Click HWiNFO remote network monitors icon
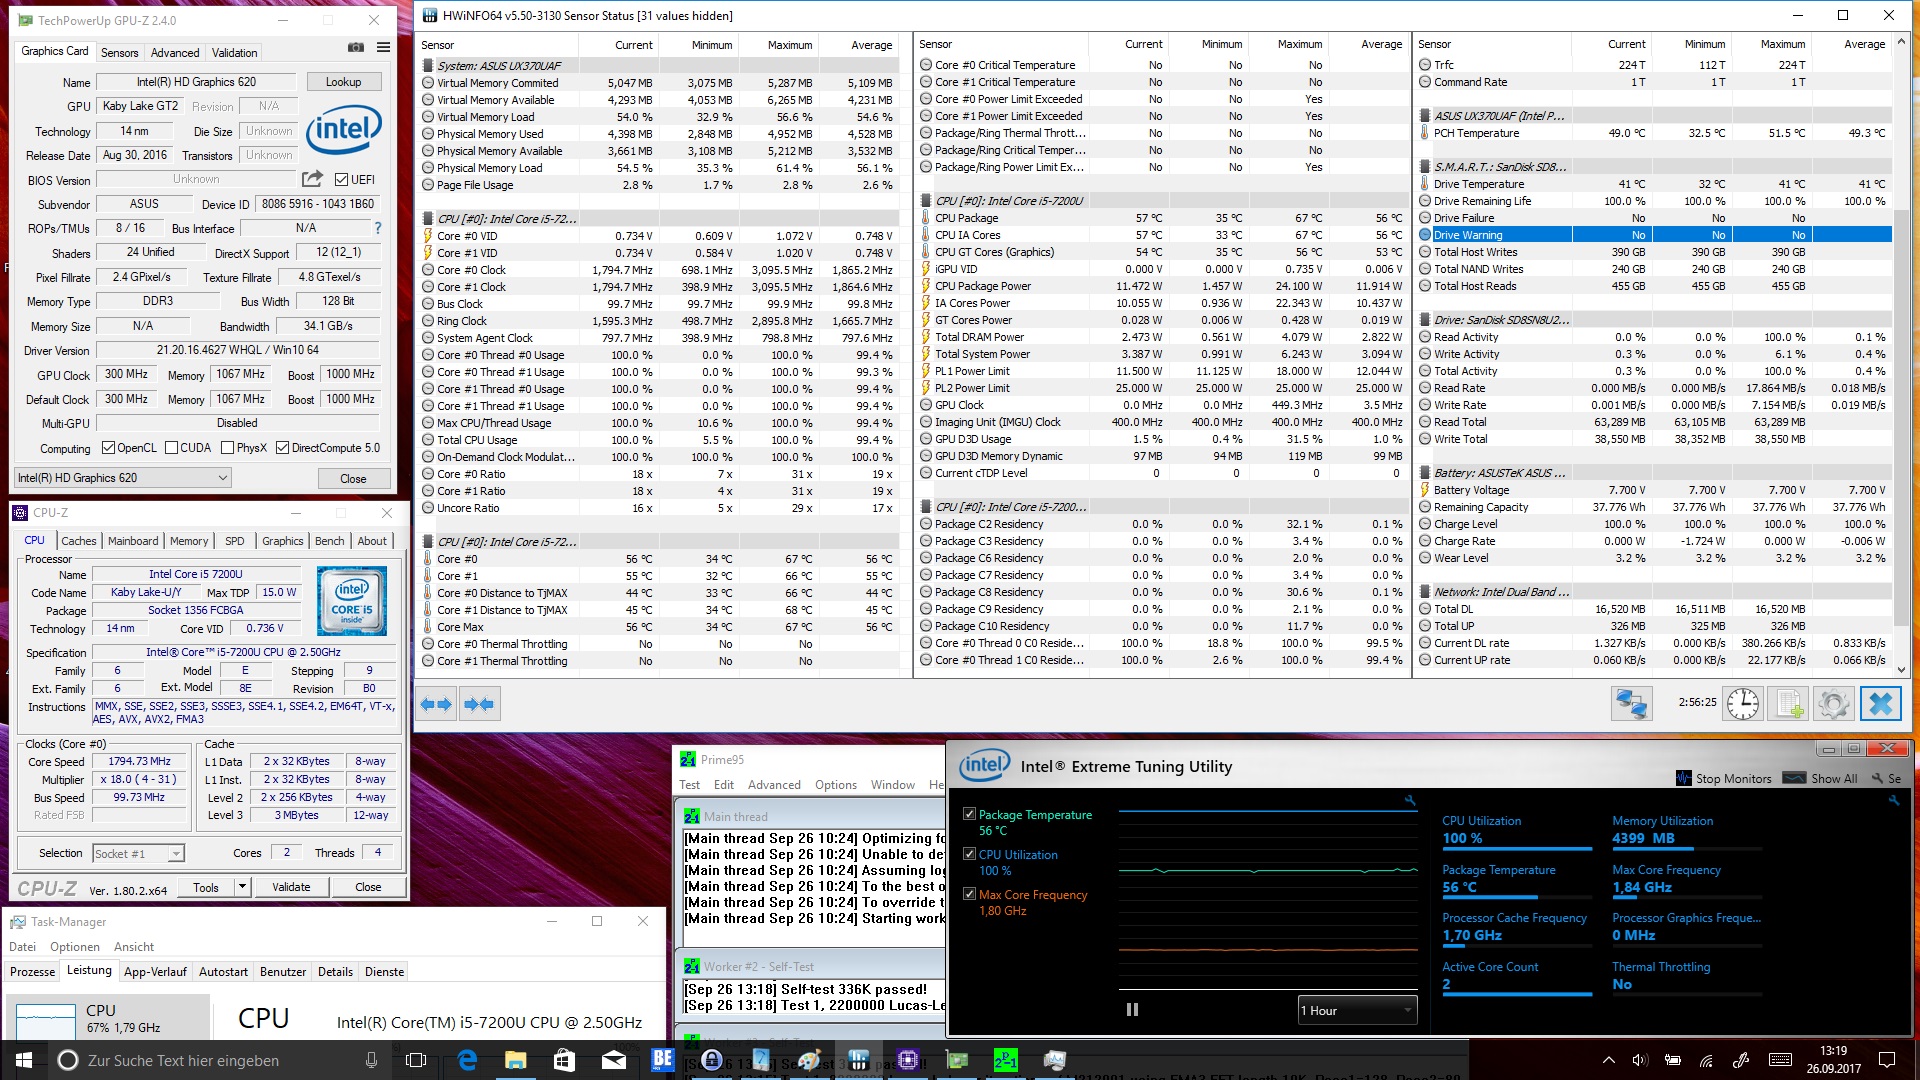This screenshot has width=1920, height=1080. click(x=1631, y=703)
